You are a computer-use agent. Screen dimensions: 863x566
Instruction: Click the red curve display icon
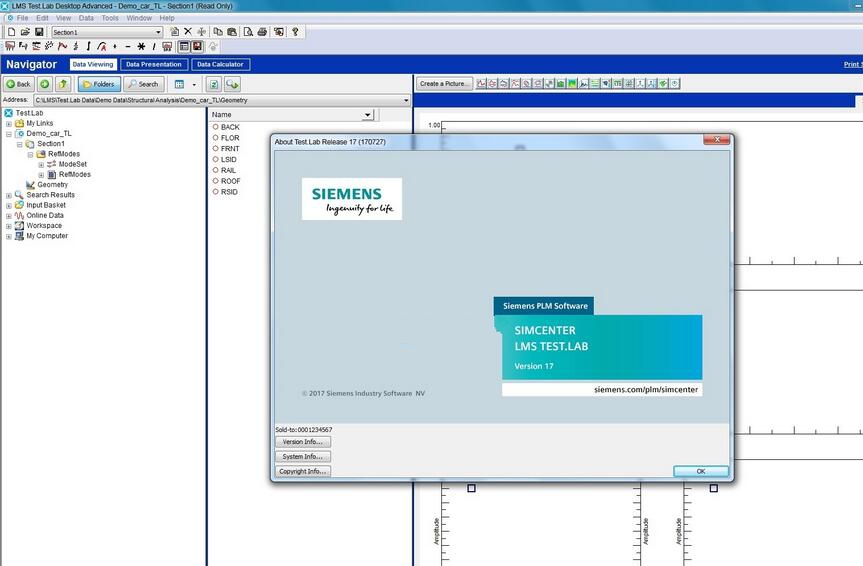click(62, 47)
